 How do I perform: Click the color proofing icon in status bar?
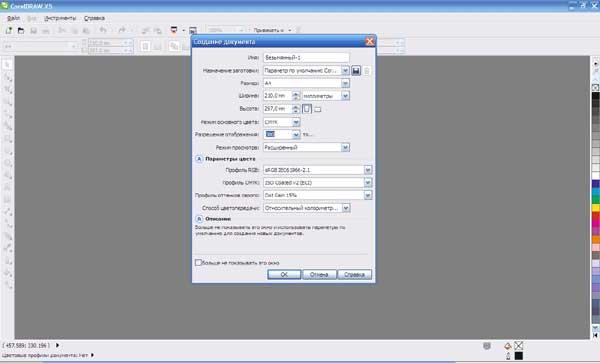click(487, 346)
